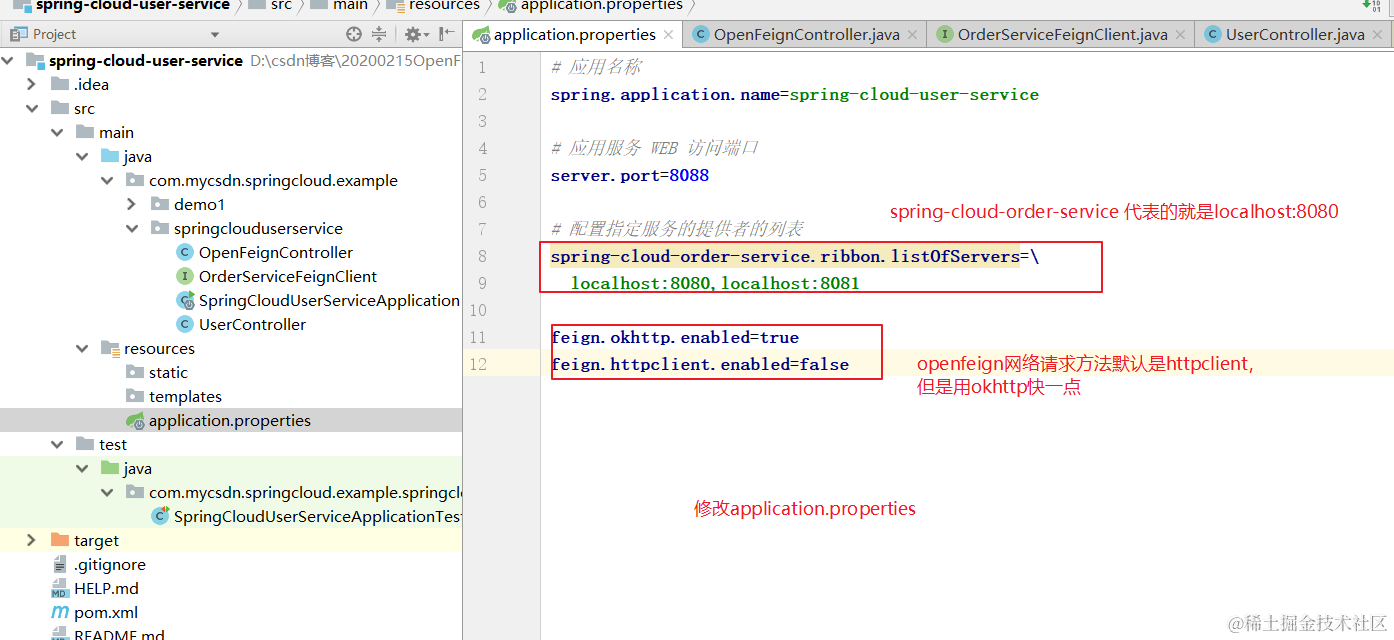Click the feign.okhttp.enabled=true line
Image resolution: width=1394 pixels, height=640 pixels.
[674, 337]
